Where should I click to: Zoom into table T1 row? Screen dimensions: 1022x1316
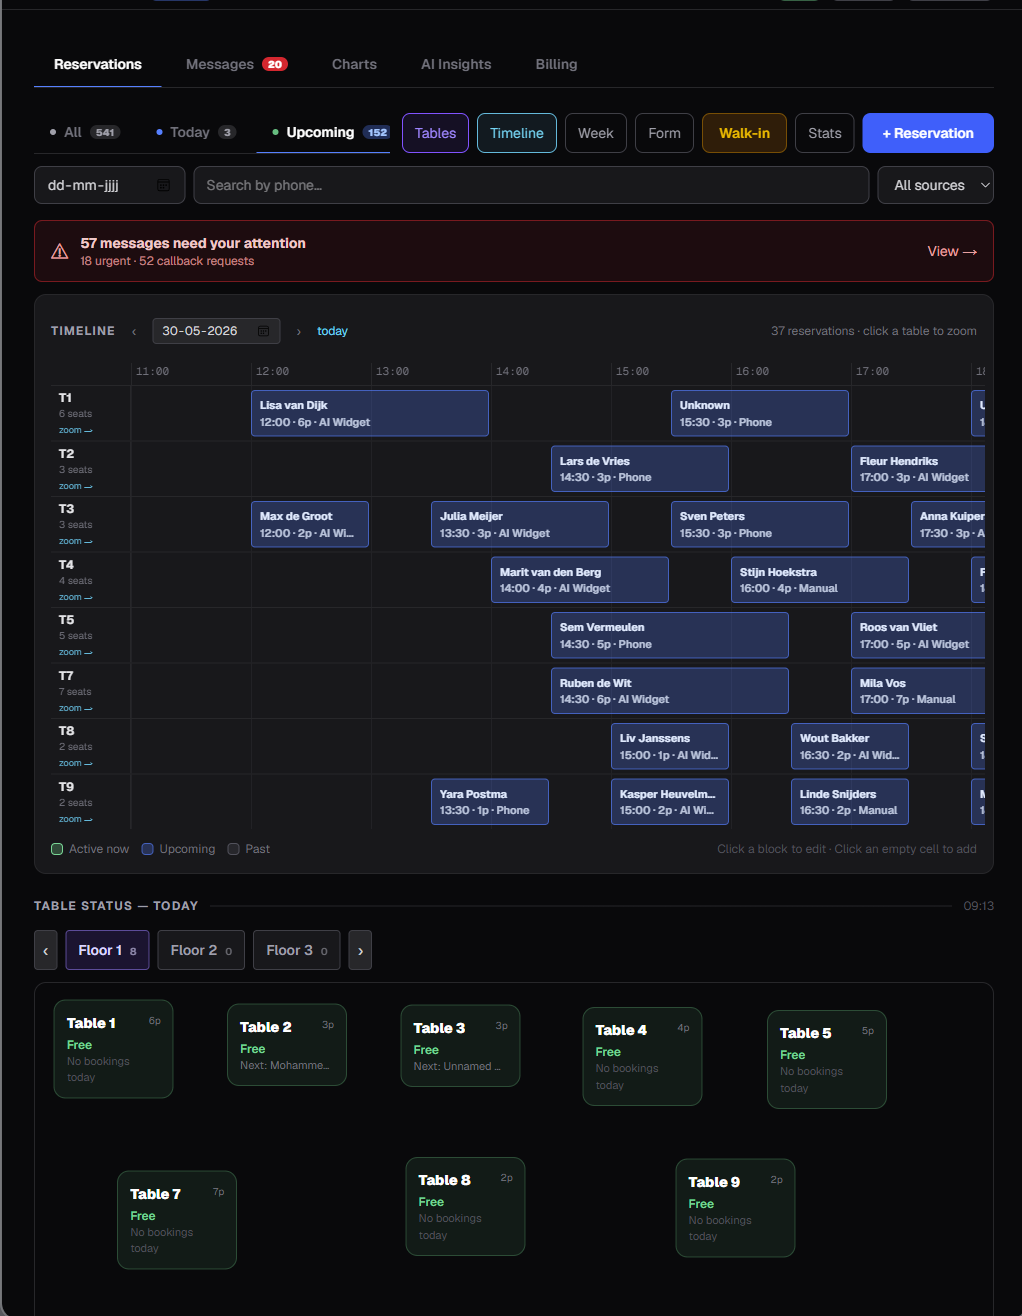point(75,430)
